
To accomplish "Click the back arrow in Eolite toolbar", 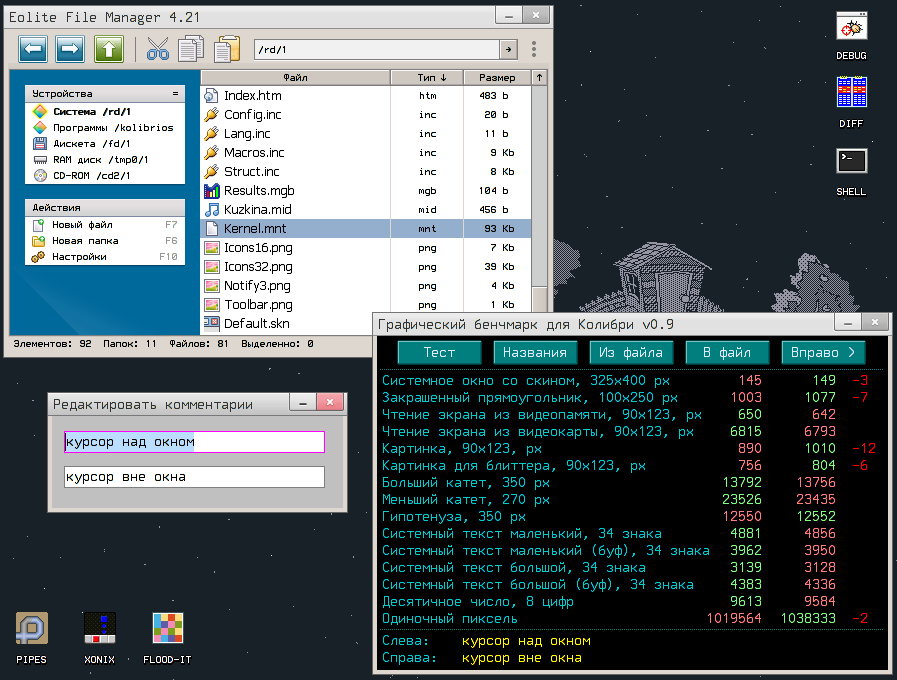I will pos(33,49).
